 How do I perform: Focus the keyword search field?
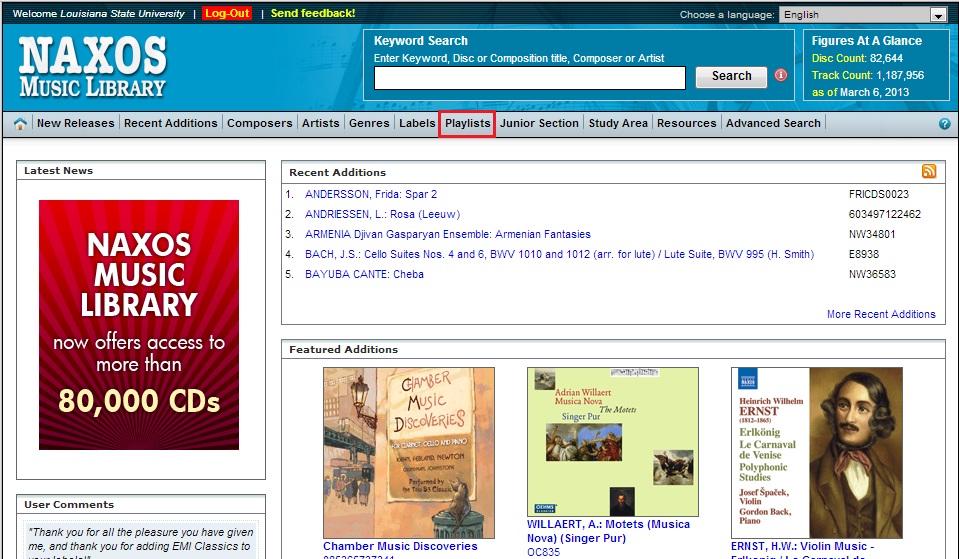click(530, 78)
